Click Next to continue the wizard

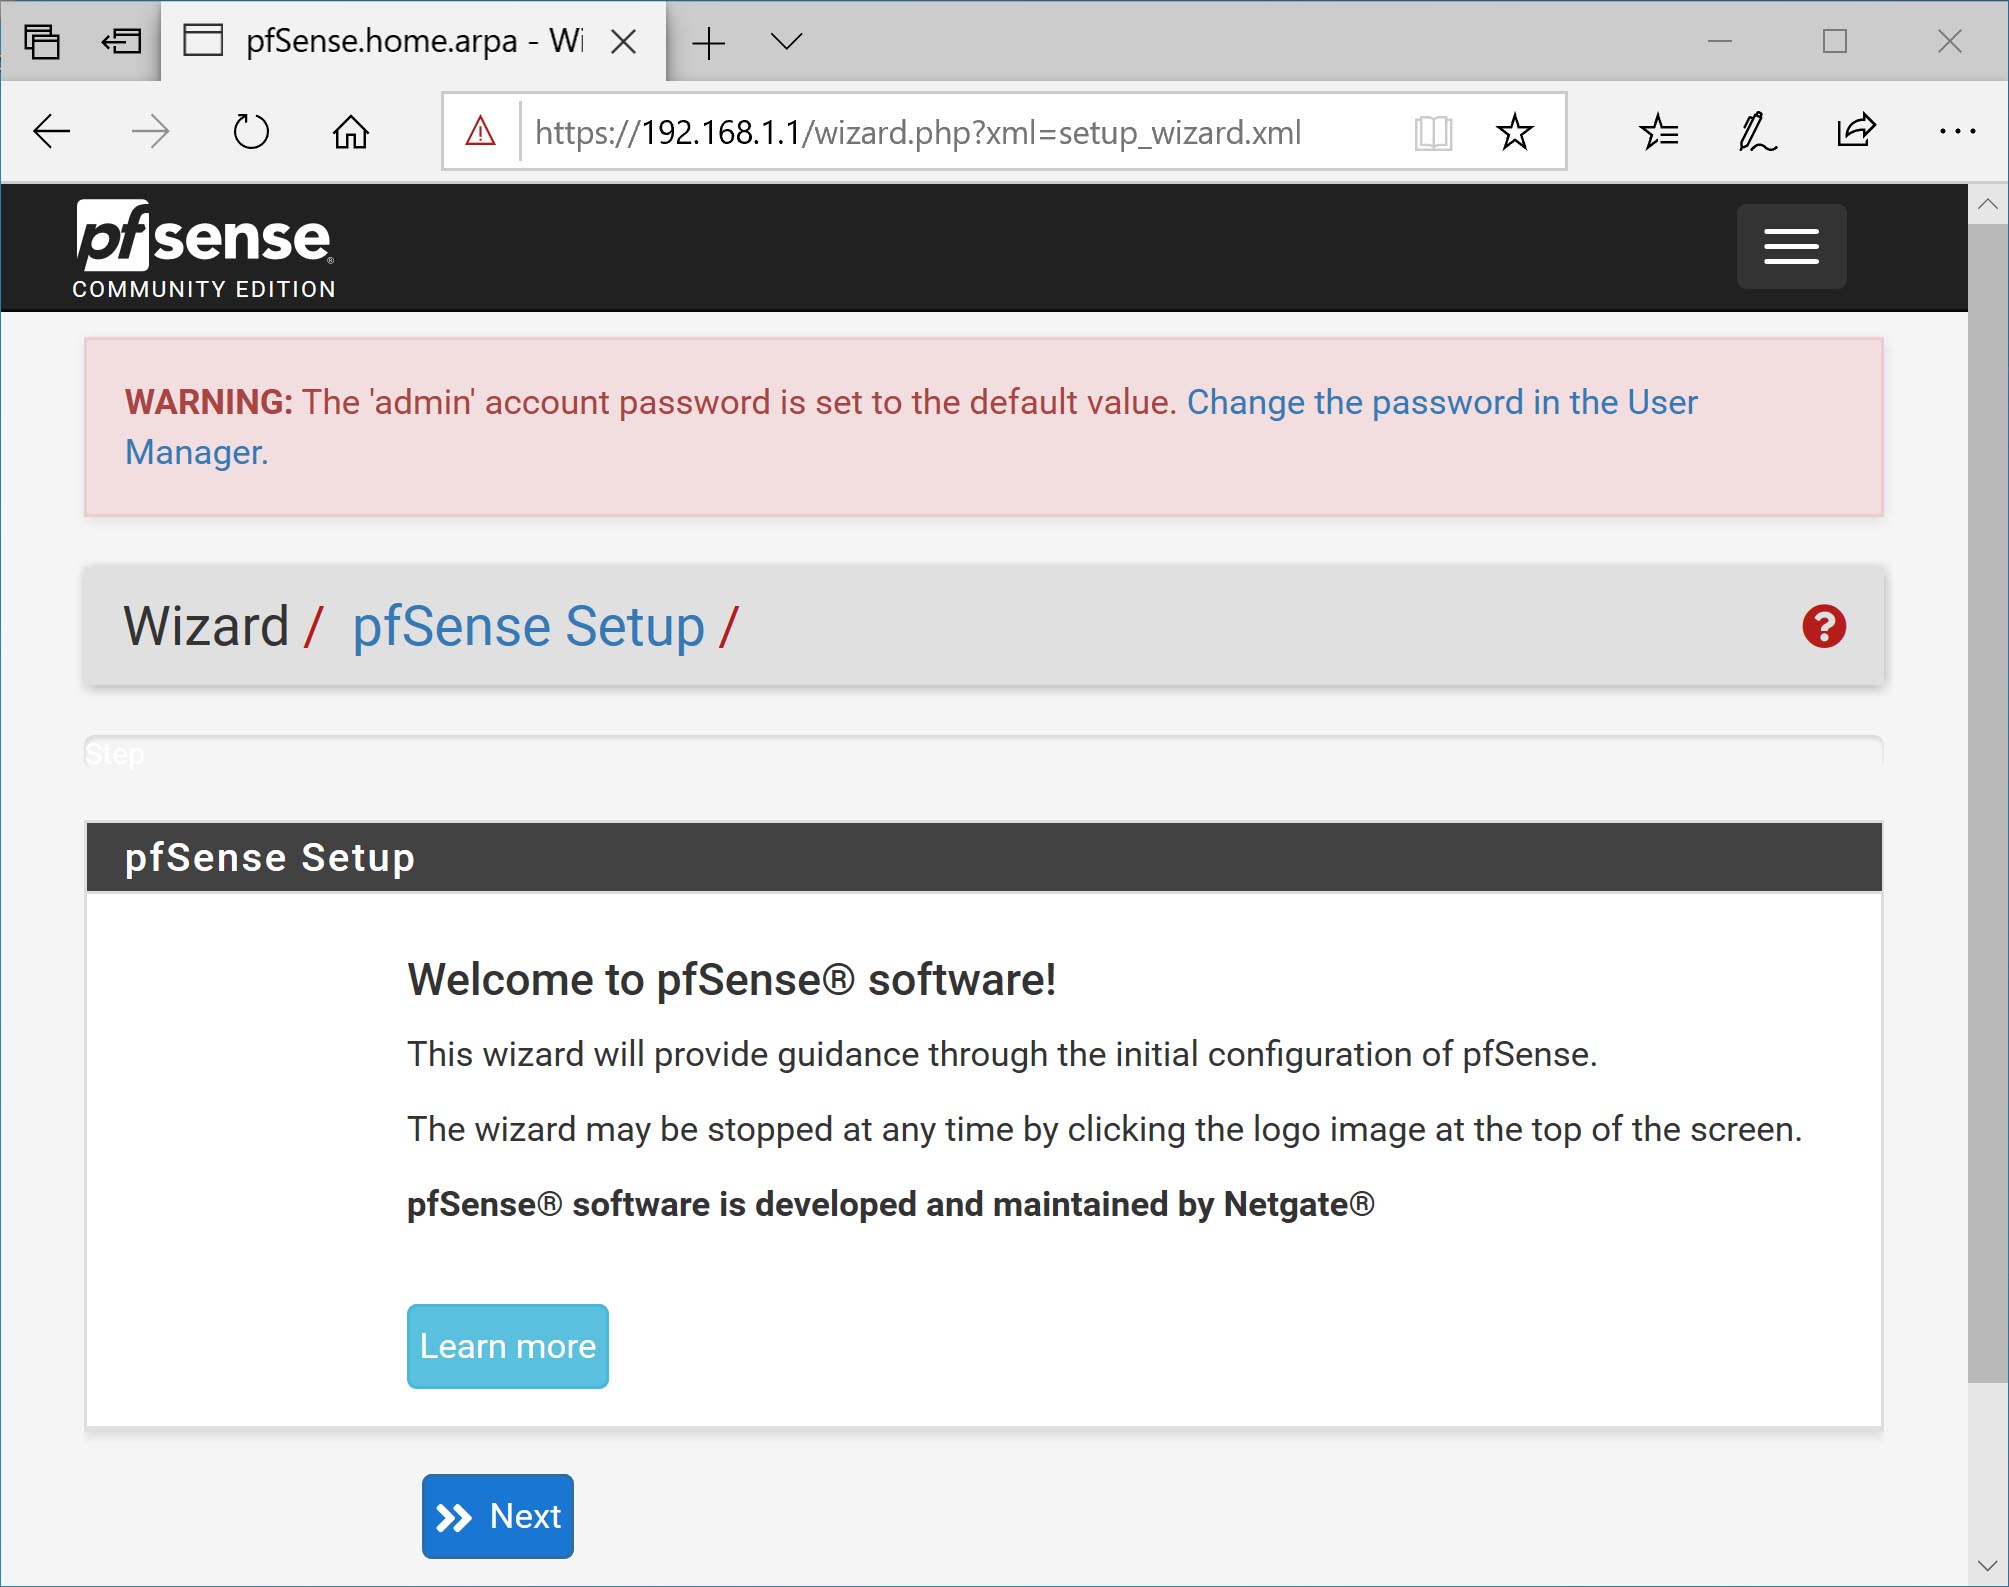[497, 1516]
